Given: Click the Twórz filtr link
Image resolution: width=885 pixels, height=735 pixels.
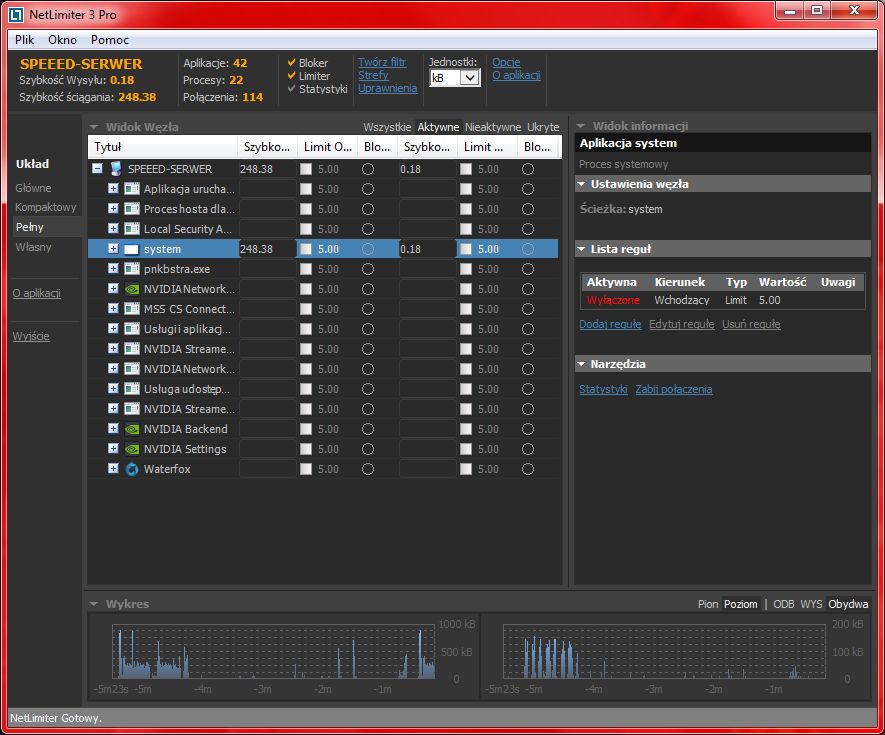Looking at the screenshot, I should click(x=382, y=62).
